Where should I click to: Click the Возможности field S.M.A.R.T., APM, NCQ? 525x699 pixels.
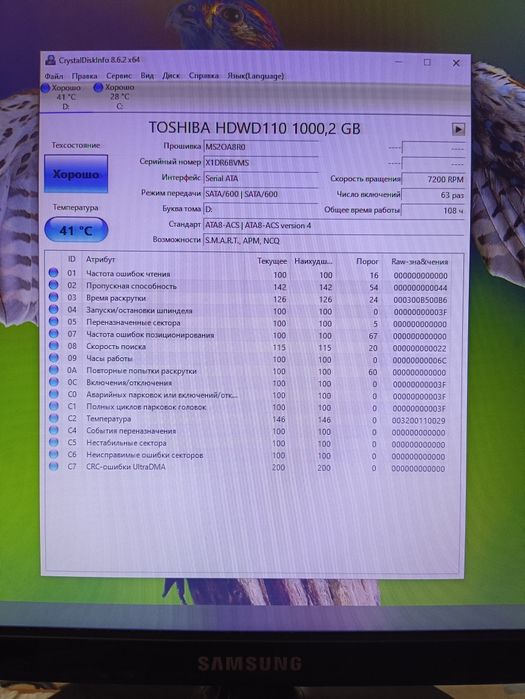click(333, 241)
